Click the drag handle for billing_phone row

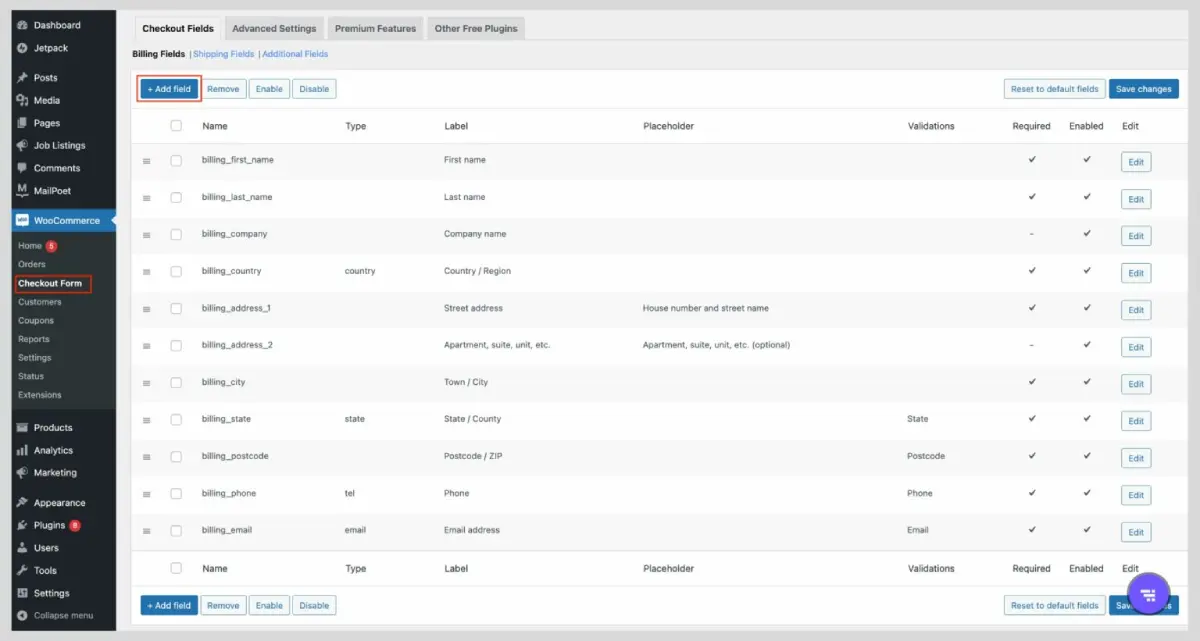[146, 494]
